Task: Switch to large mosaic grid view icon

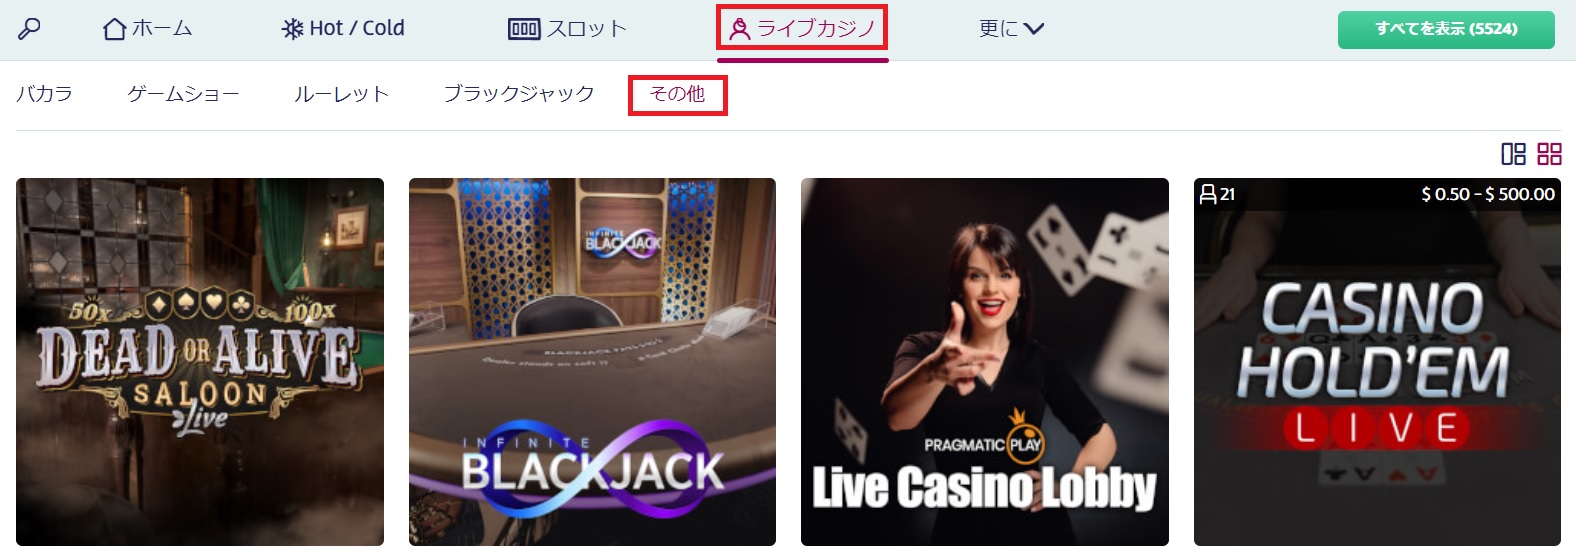Action: [x=1513, y=154]
